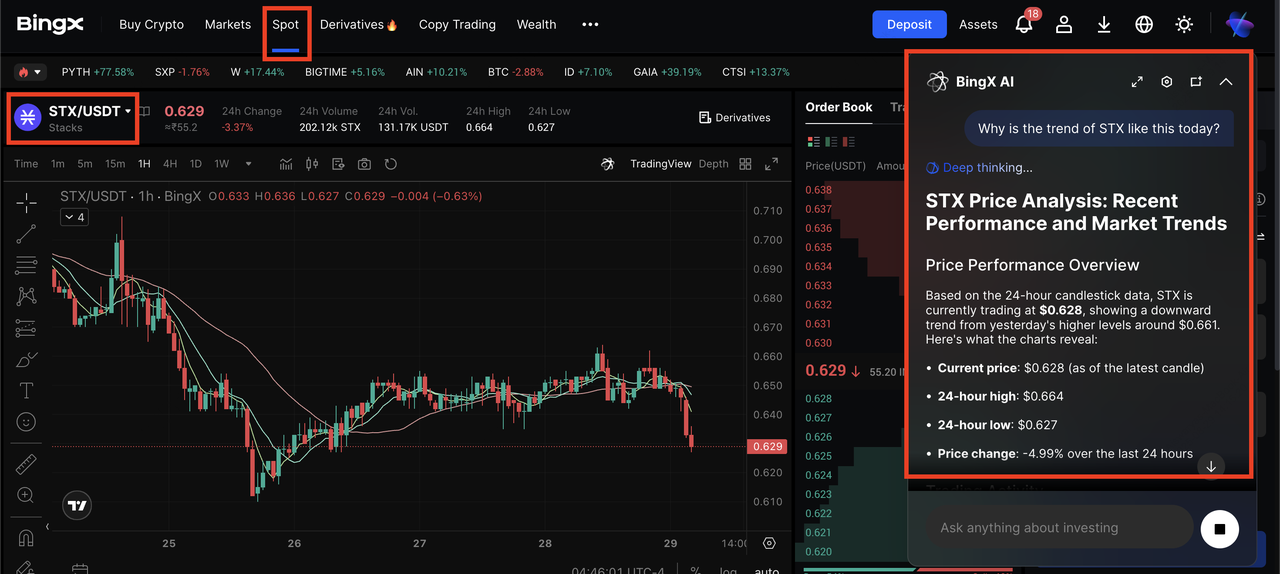Open the chart order display settings icon
Viewport: 1280px width, 574px height.
(x=338, y=164)
